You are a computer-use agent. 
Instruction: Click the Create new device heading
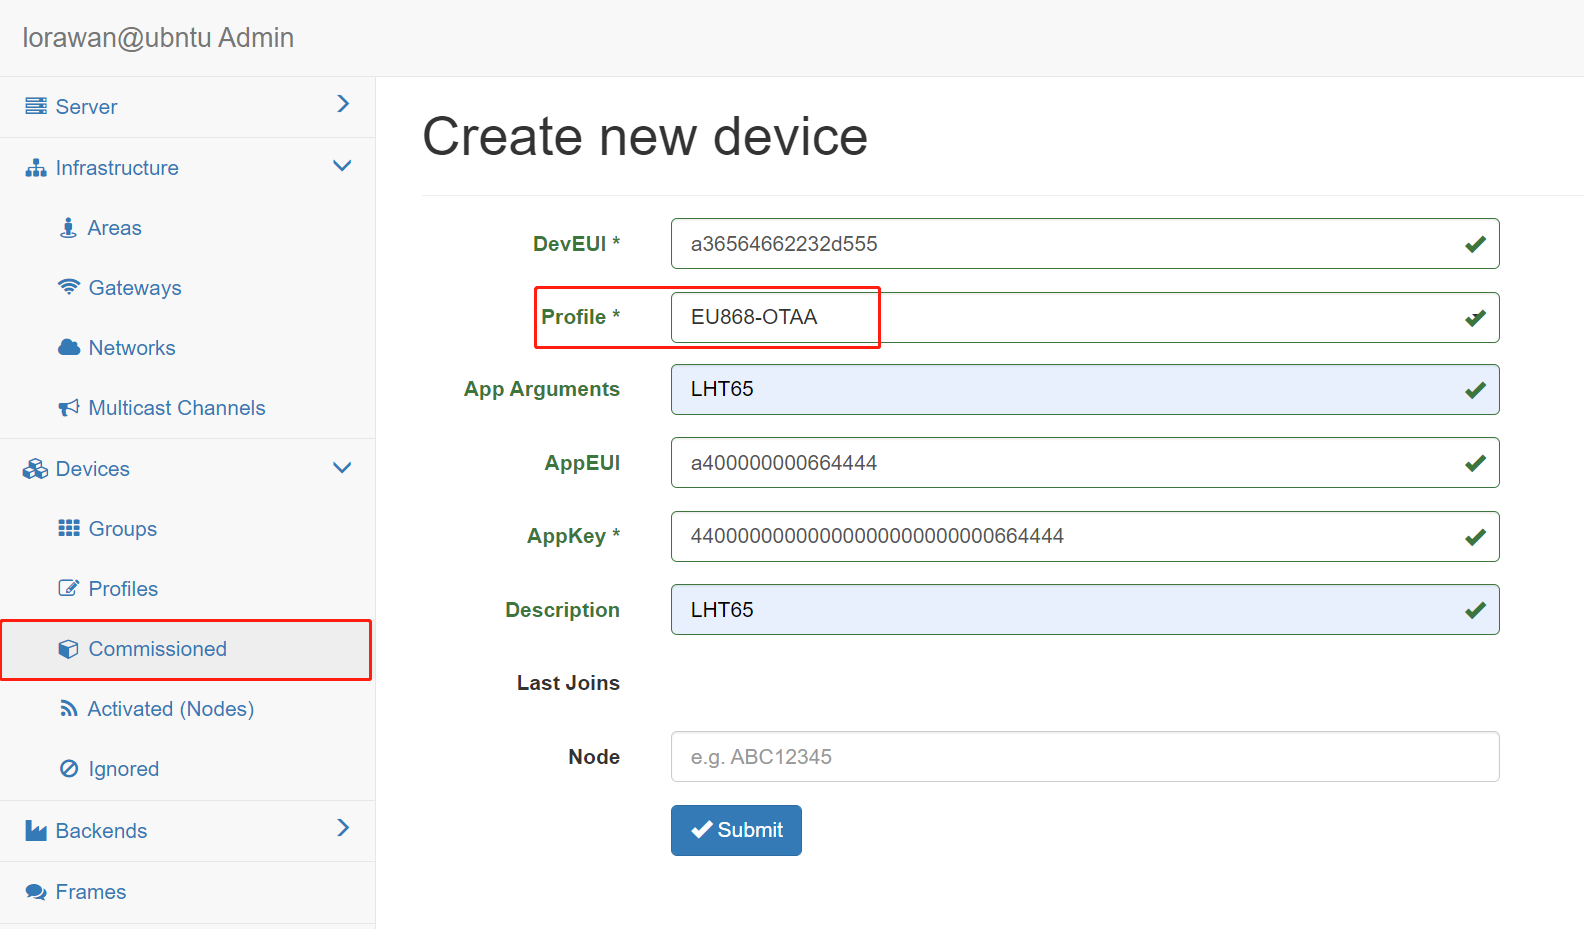click(x=645, y=137)
